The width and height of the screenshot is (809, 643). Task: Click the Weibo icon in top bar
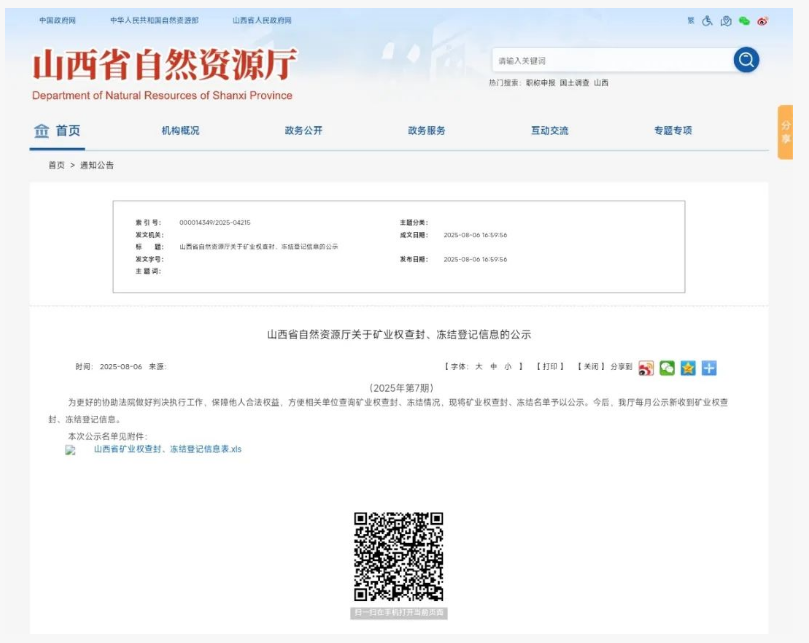762,20
